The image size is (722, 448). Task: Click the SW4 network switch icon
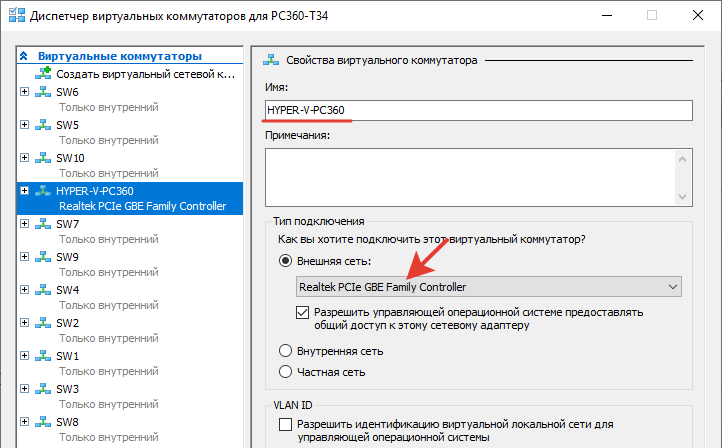click(x=42, y=290)
